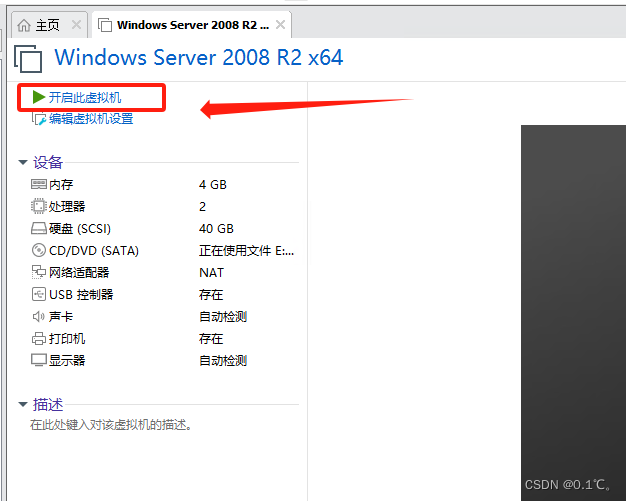Click the 正在使用文件 E:... value
The width and height of the screenshot is (626, 501).
pyautogui.click(x=246, y=251)
